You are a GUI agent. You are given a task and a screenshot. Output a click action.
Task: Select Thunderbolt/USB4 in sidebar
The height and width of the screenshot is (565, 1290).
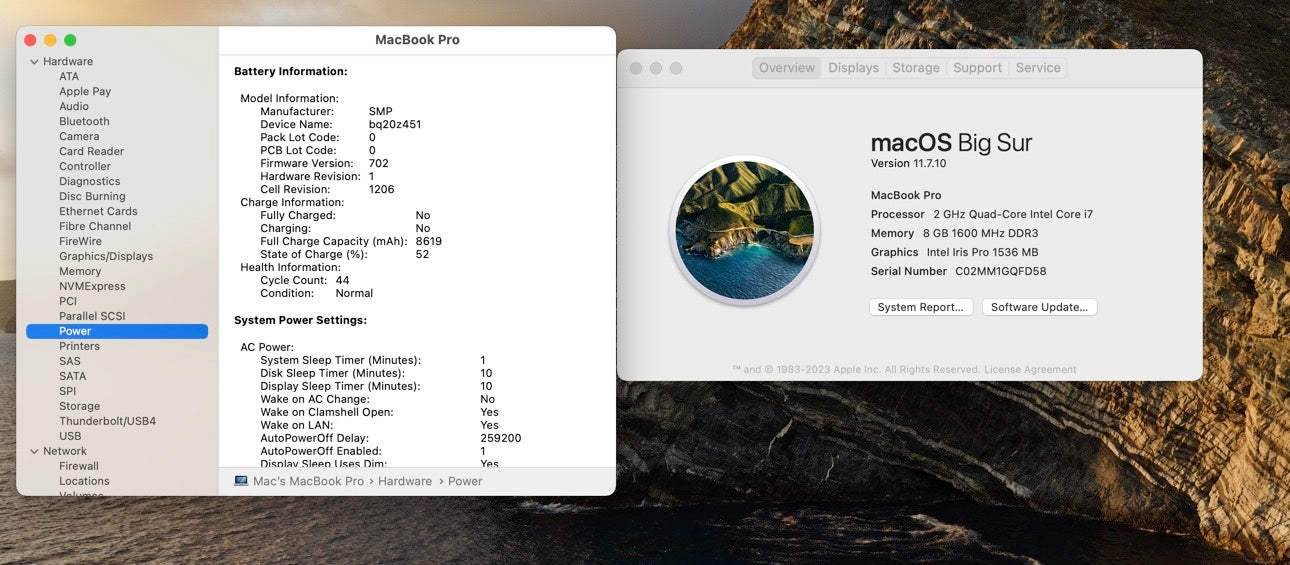coord(107,422)
